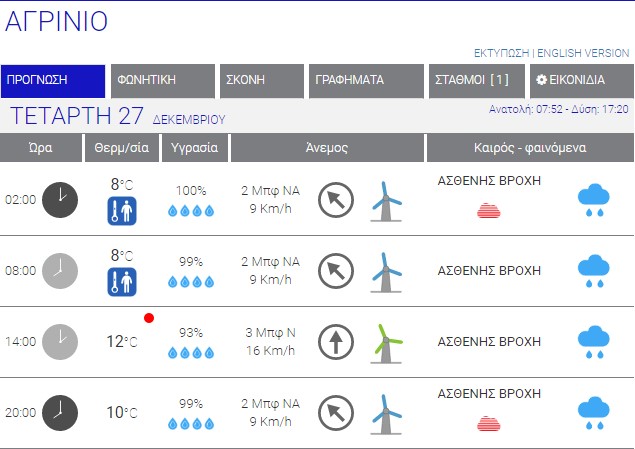Click the north wind arrow at 14:00
Screen dimensions: 635x449
(336, 341)
